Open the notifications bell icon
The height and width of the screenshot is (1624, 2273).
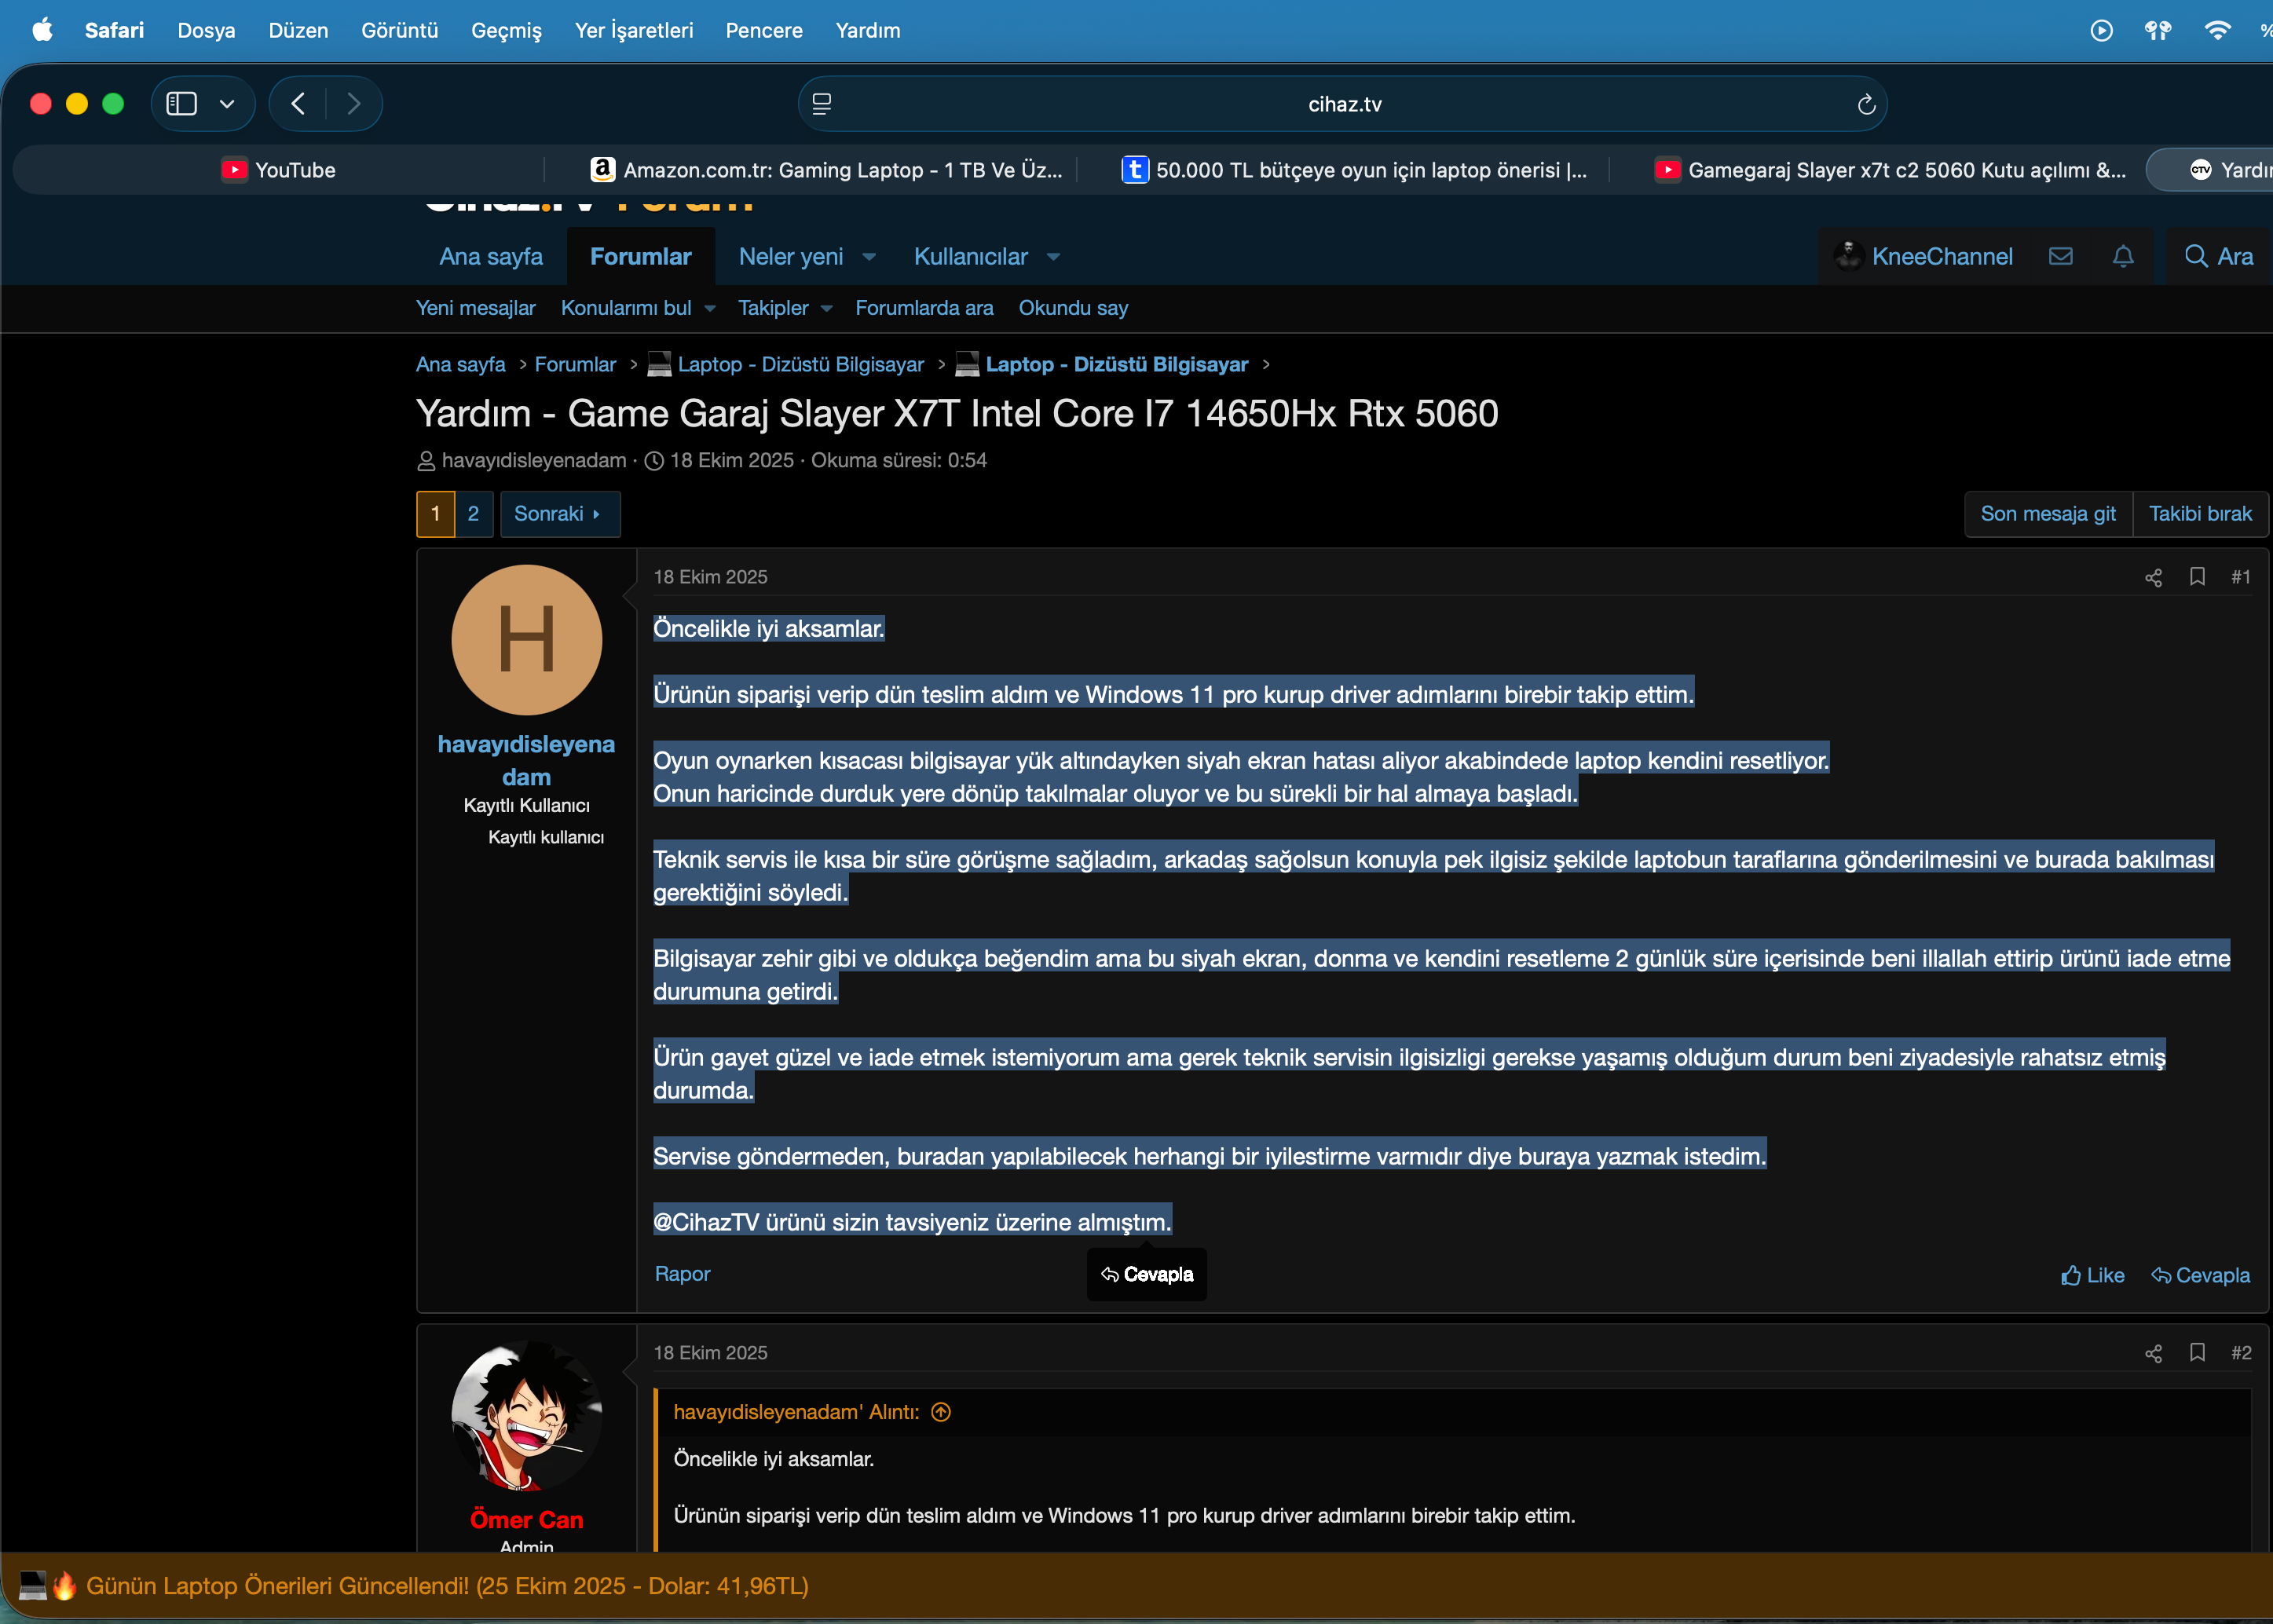(x=2123, y=256)
